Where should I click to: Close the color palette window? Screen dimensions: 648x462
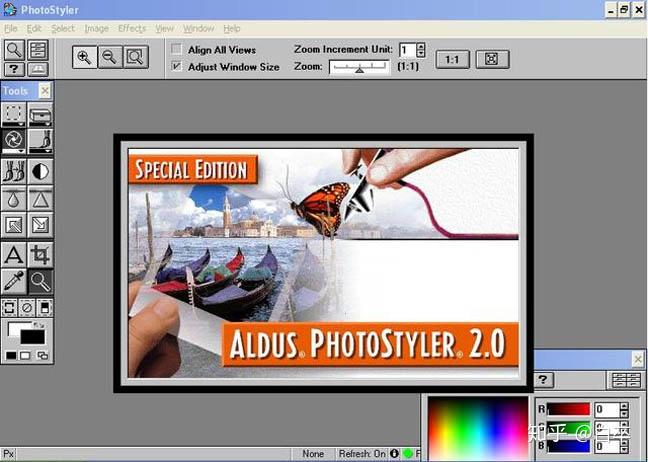click(x=638, y=359)
